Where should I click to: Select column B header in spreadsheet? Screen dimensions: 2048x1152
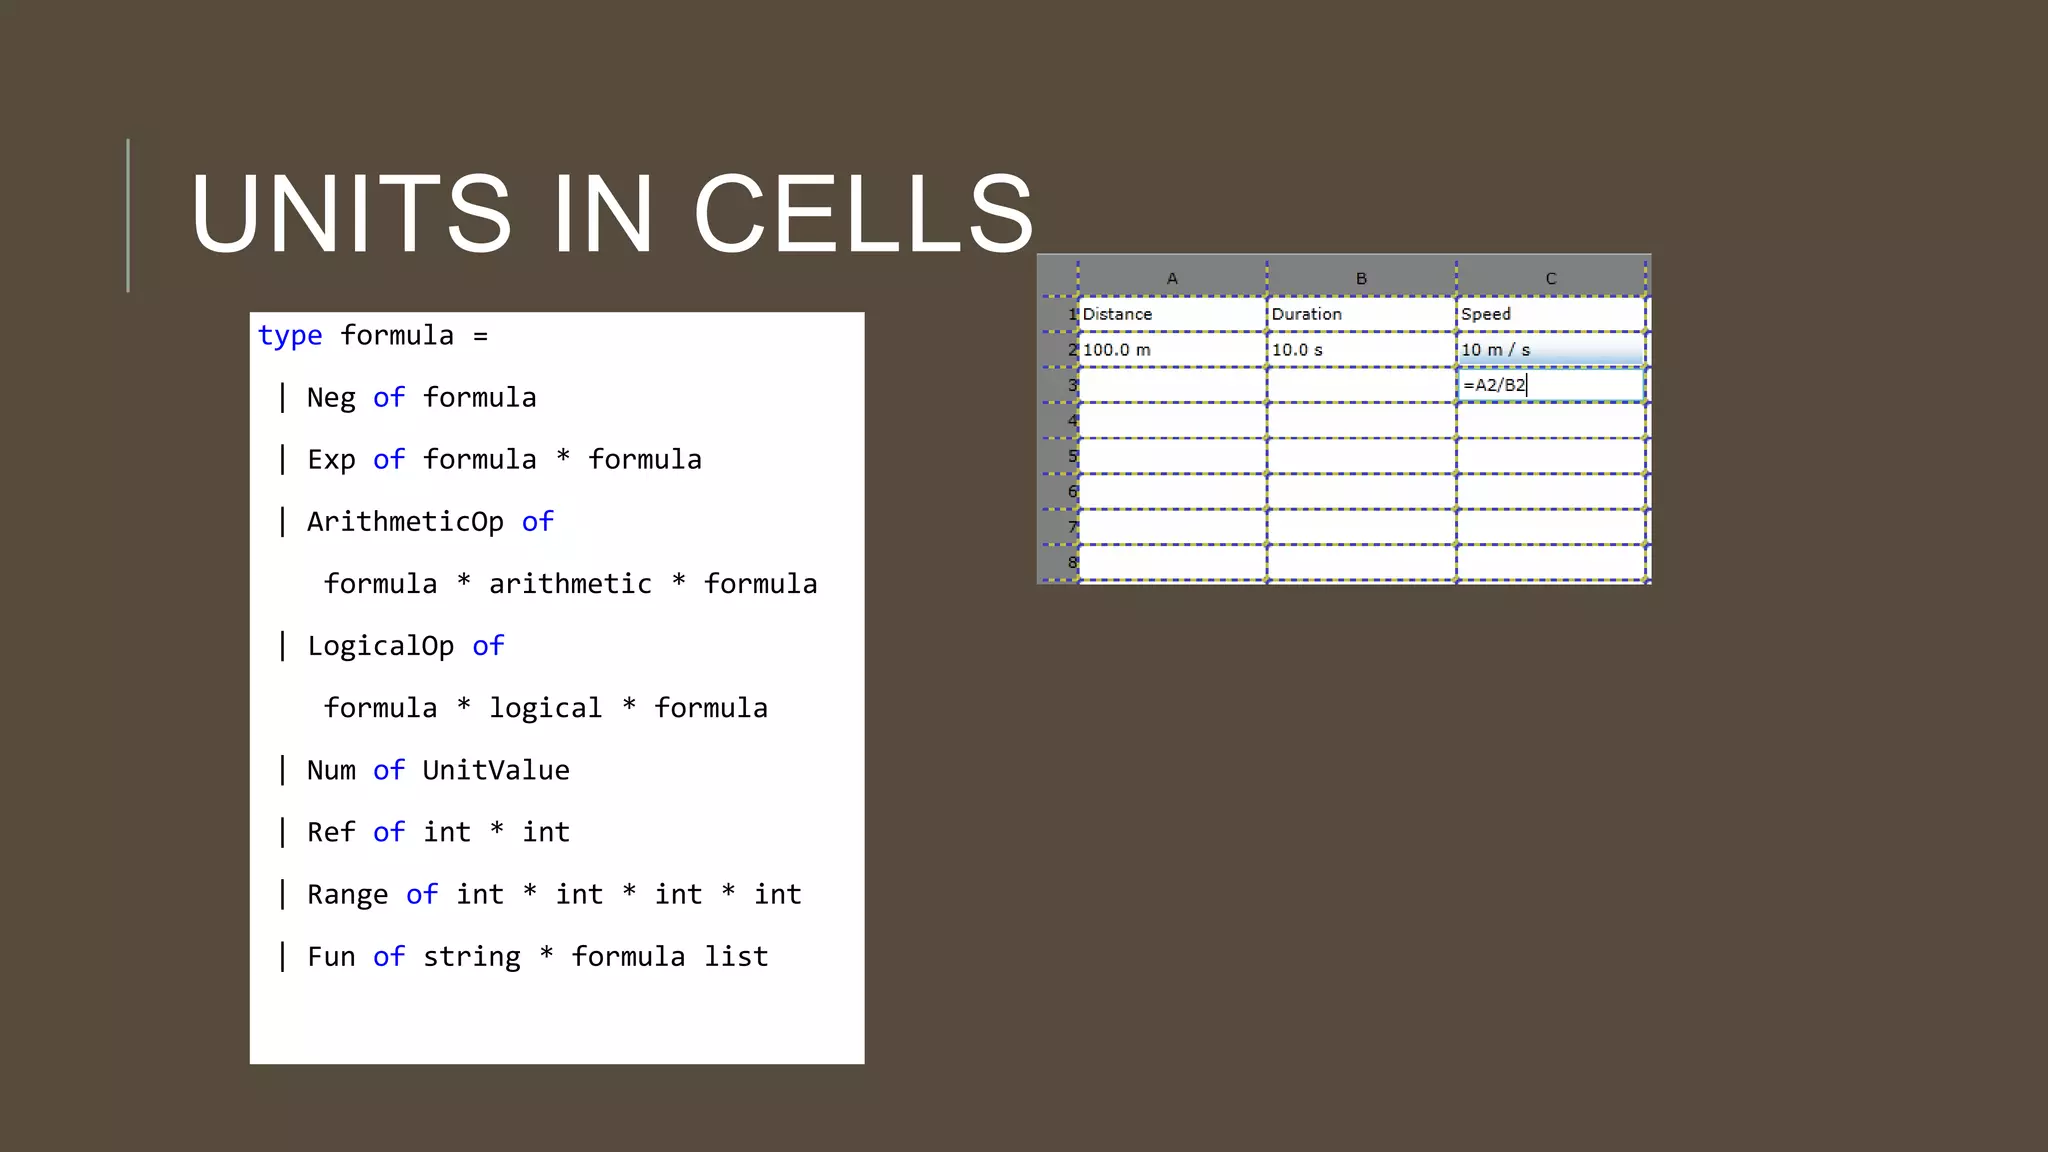click(x=1361, y=278)
